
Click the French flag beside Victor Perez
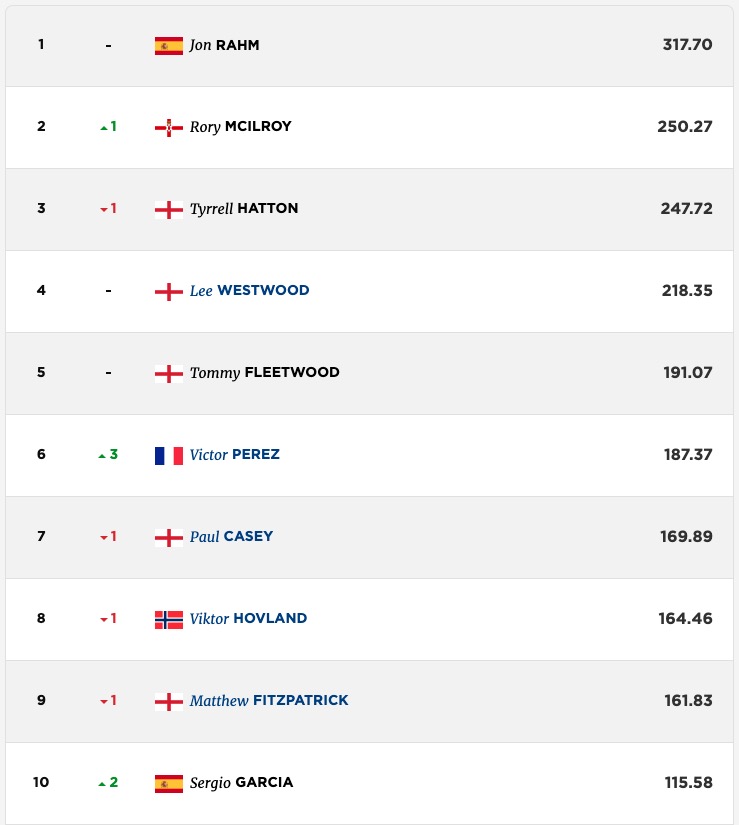pyautogui.click(x=169, y=456)
